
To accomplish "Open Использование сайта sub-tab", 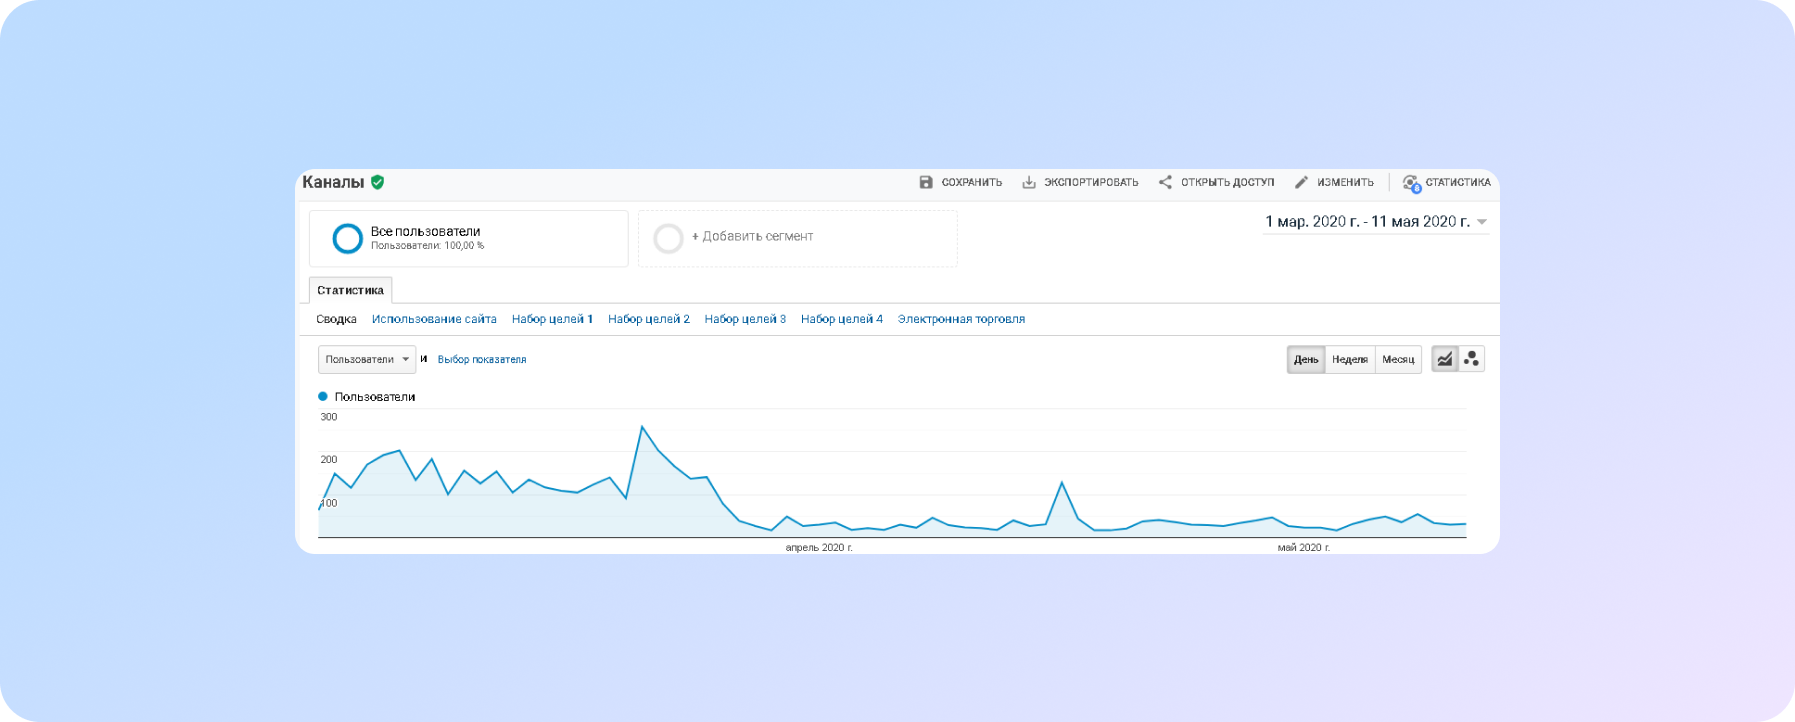I will click(434, 320).
